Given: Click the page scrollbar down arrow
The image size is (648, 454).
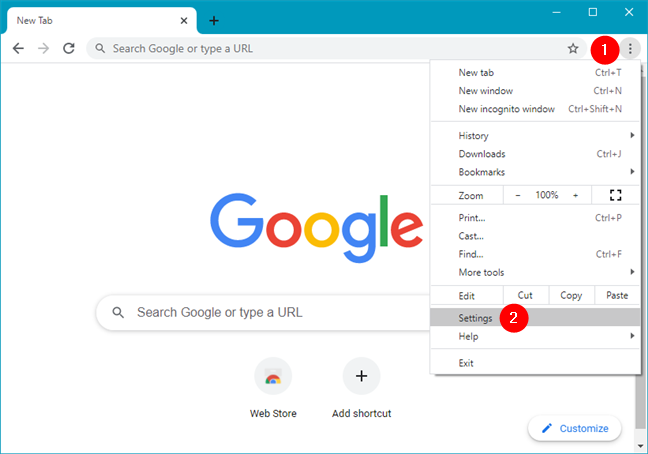Looking at the screenshot, I should 640,446.
